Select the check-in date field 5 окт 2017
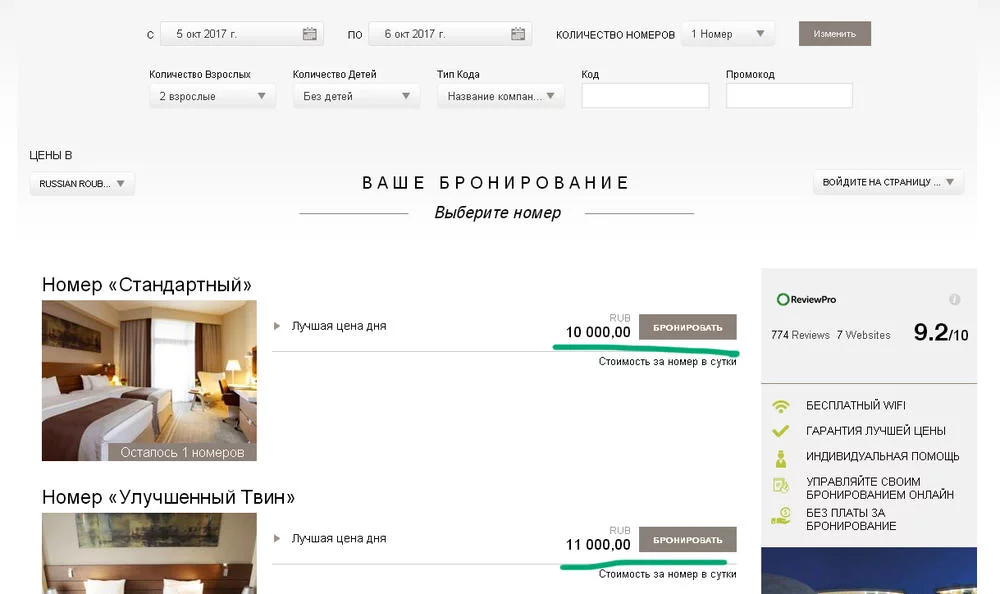This screenshot has height=594, width=1000. point(242,34)
